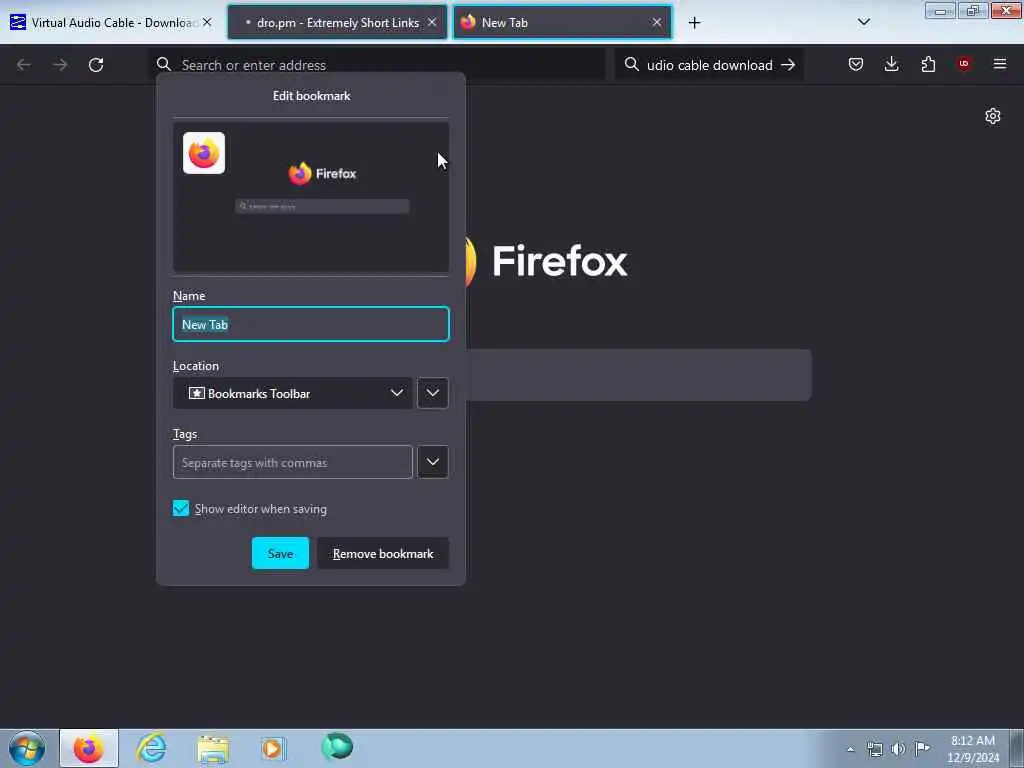1024x768 pixels.
Task: Click the uBlock Origin toolbar icon
Action: point(964,64)
